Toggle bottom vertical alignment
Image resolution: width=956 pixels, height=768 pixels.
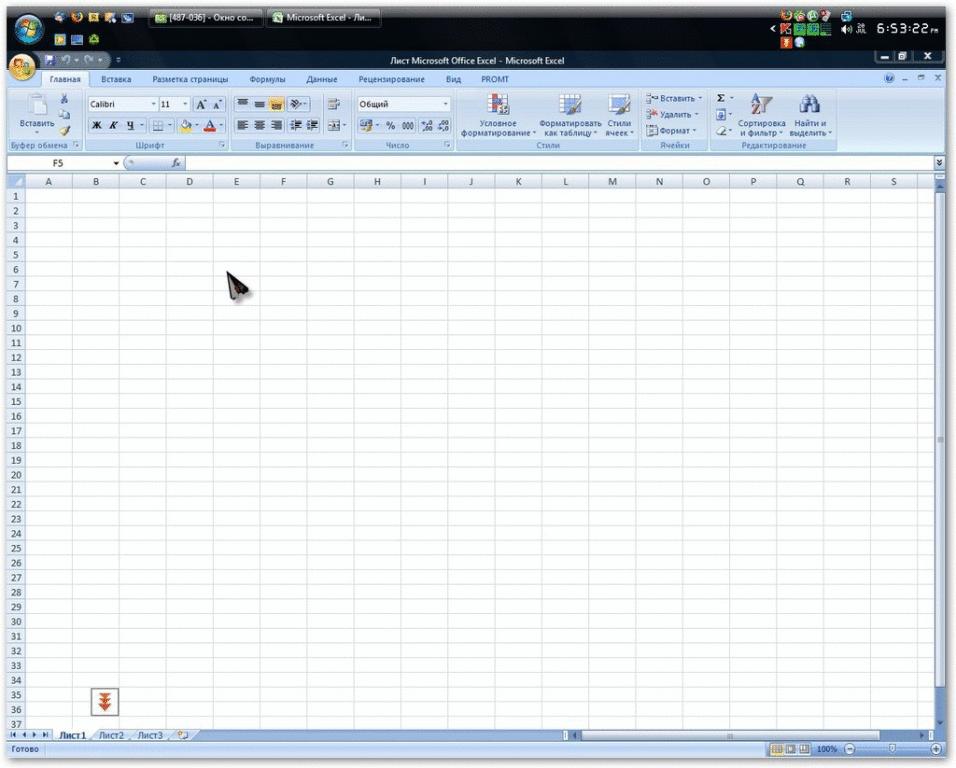[276, 104]
